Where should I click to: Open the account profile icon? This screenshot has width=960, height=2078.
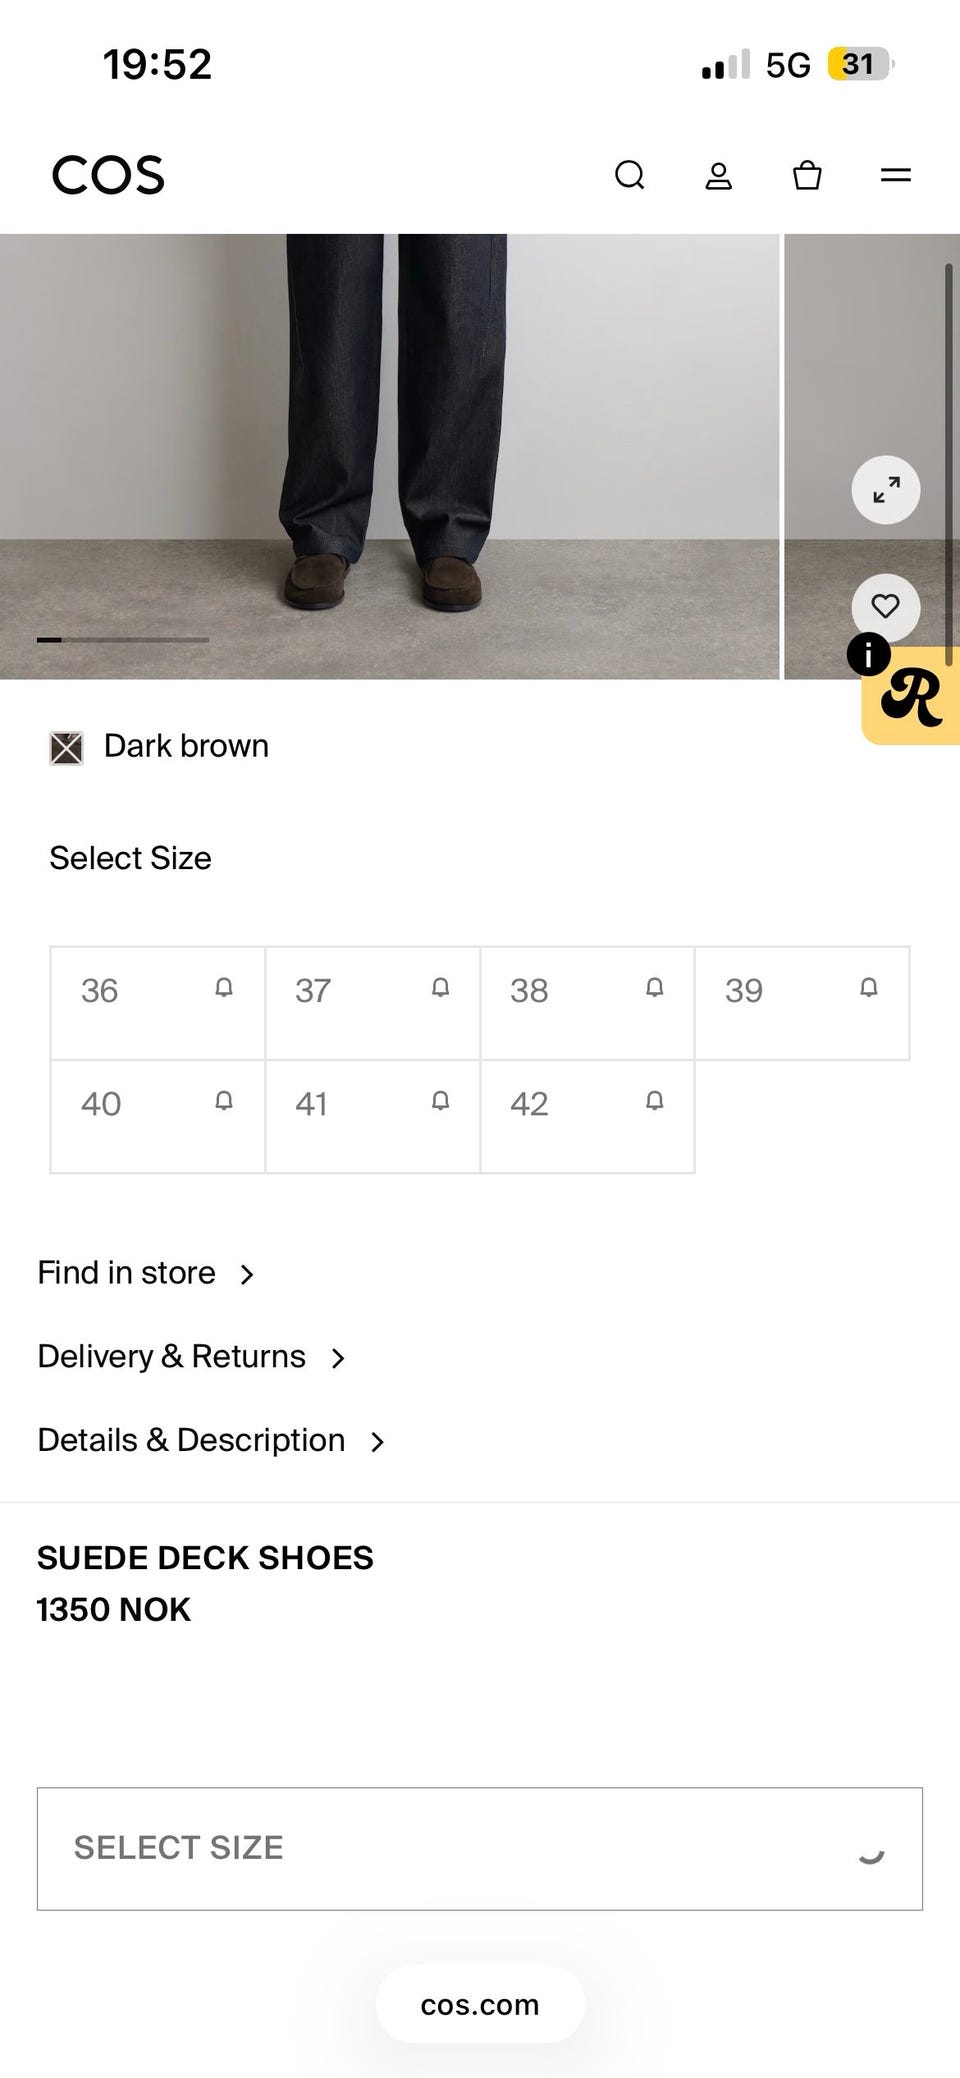[718, 176]
